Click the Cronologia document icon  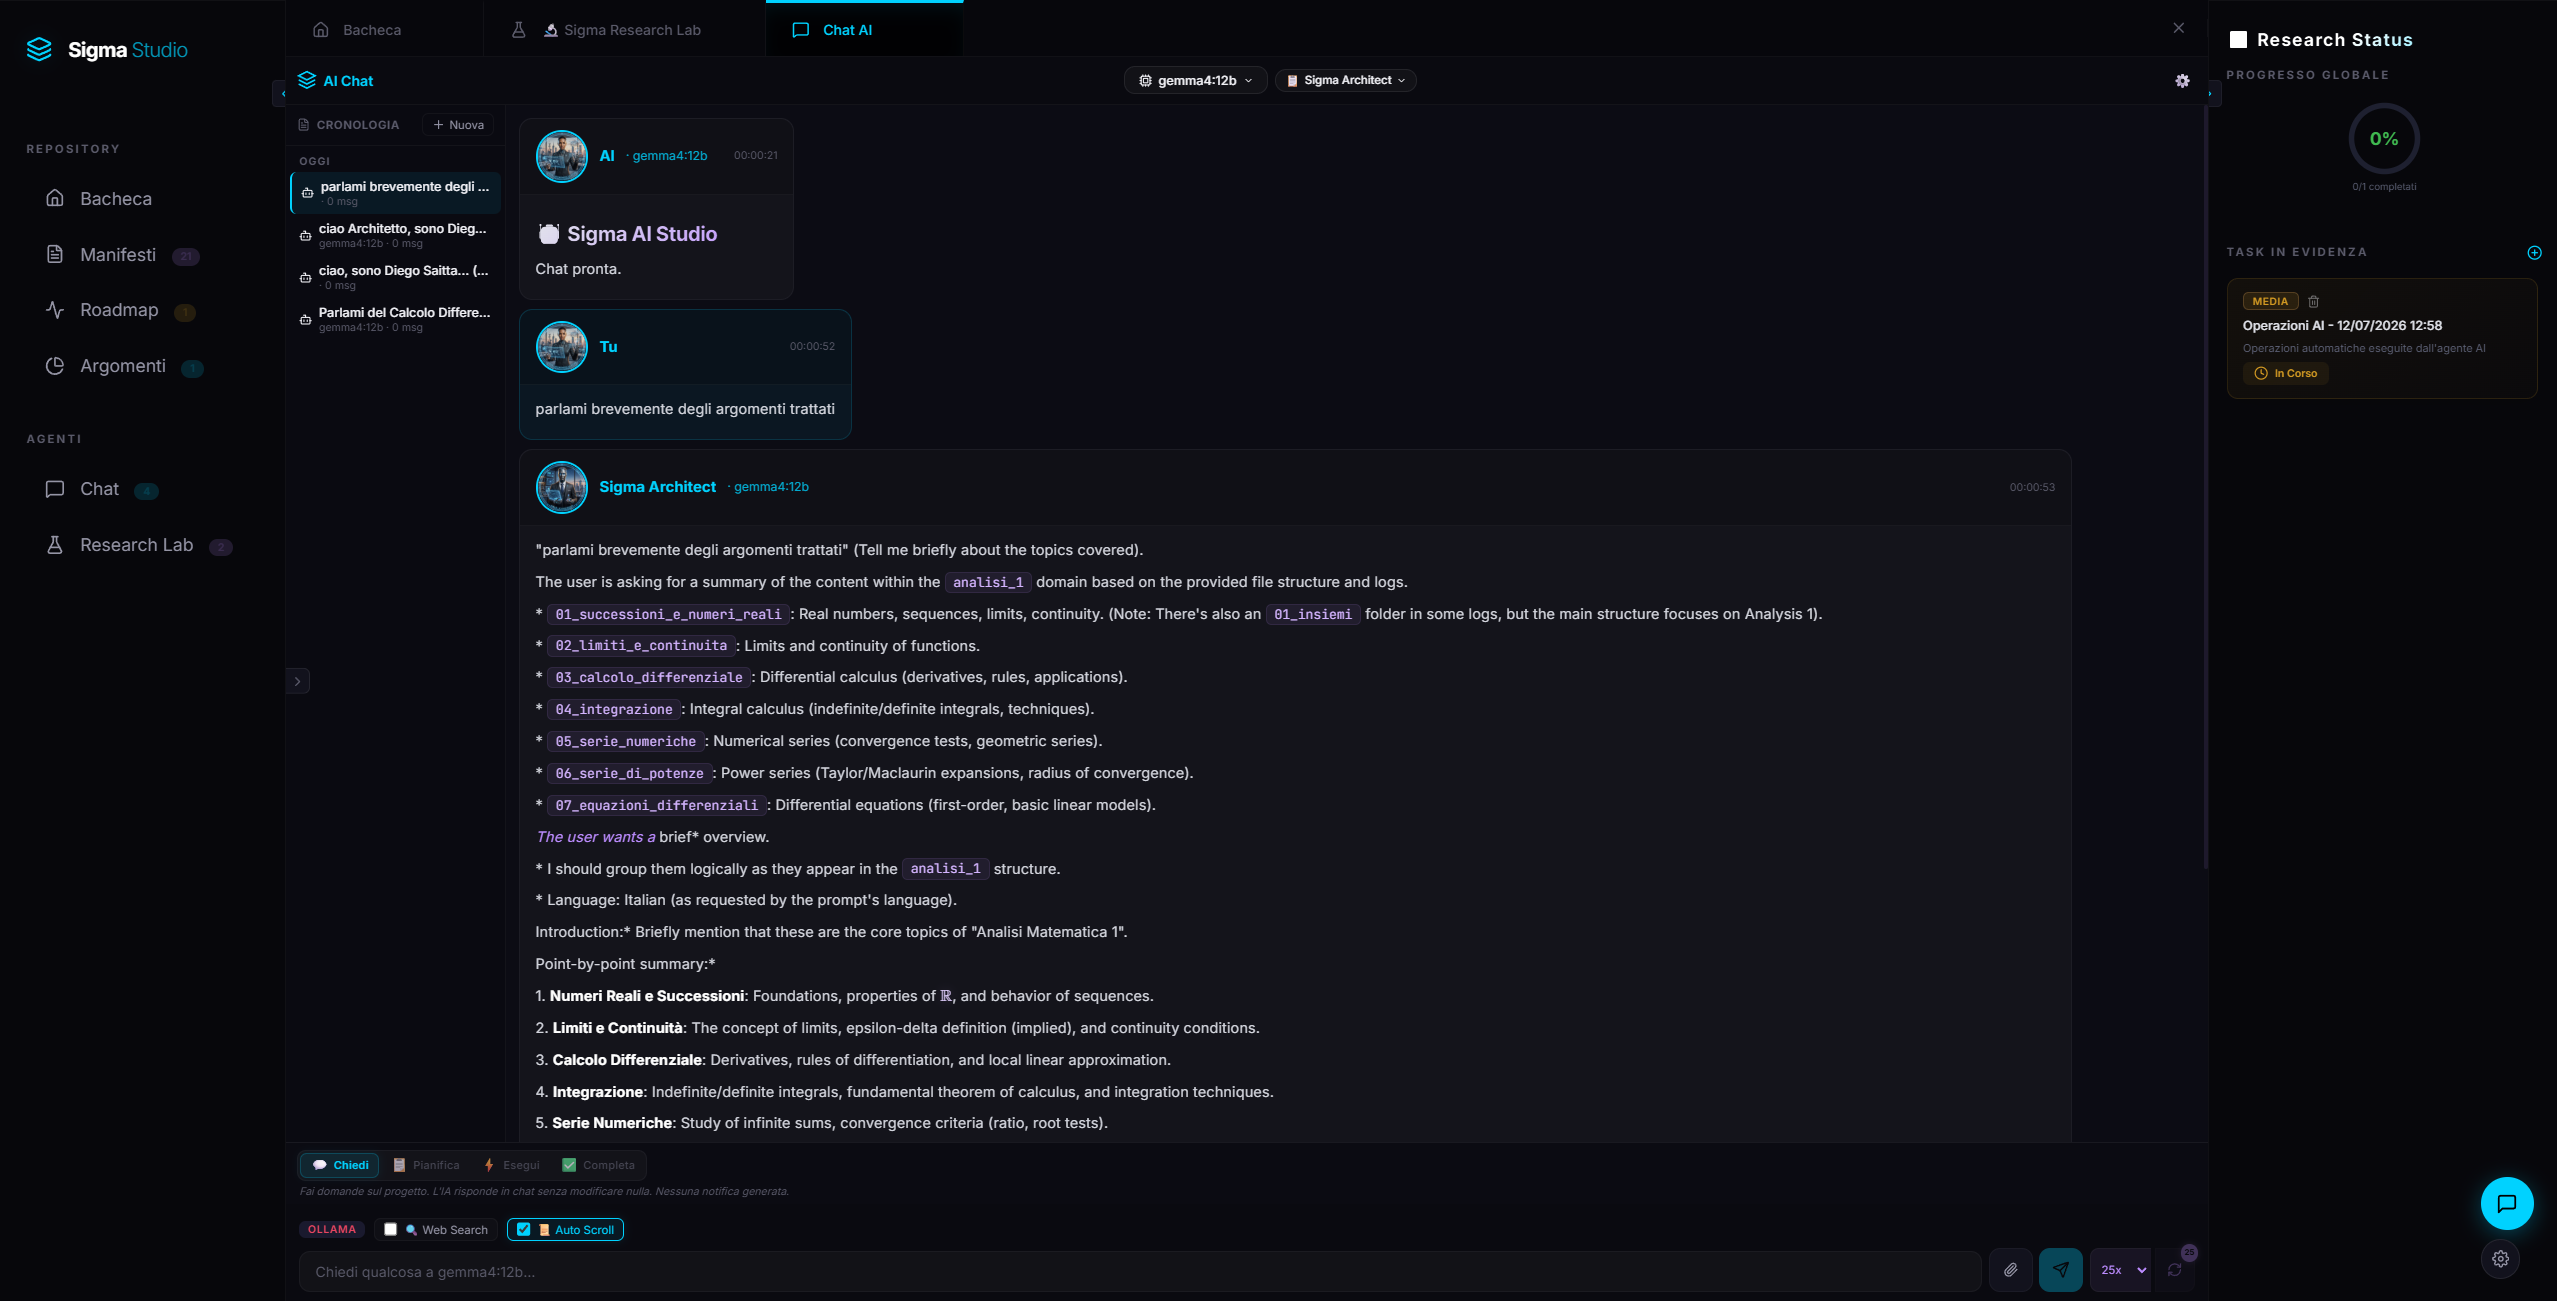coord(304,125)
